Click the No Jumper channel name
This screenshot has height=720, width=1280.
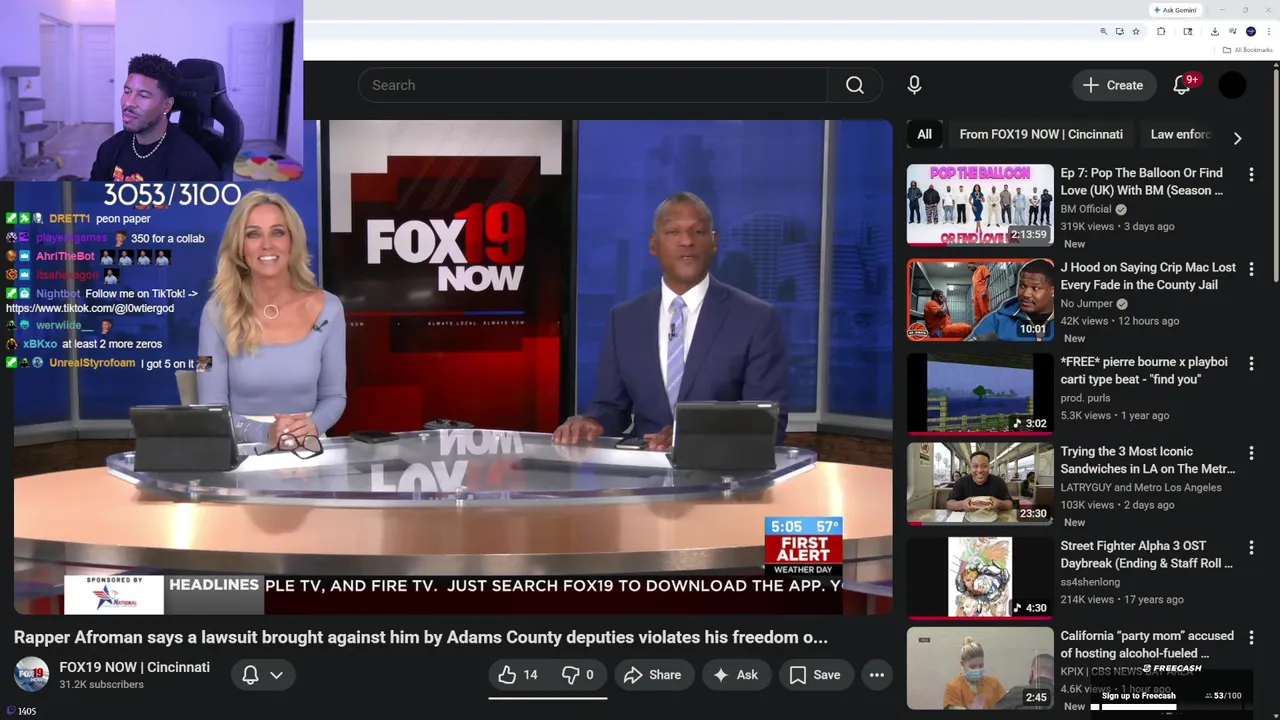1087,304
